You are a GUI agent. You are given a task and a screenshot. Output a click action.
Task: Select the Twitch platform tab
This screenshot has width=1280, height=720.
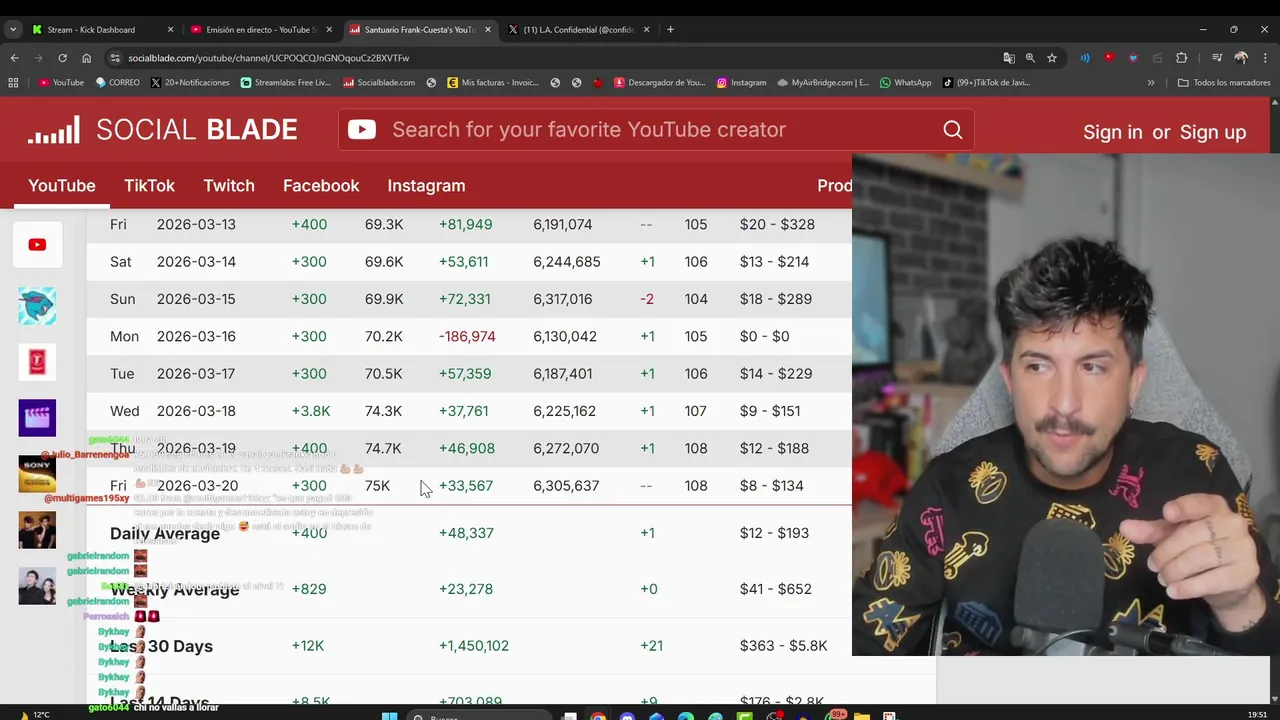tap(229, 186)
